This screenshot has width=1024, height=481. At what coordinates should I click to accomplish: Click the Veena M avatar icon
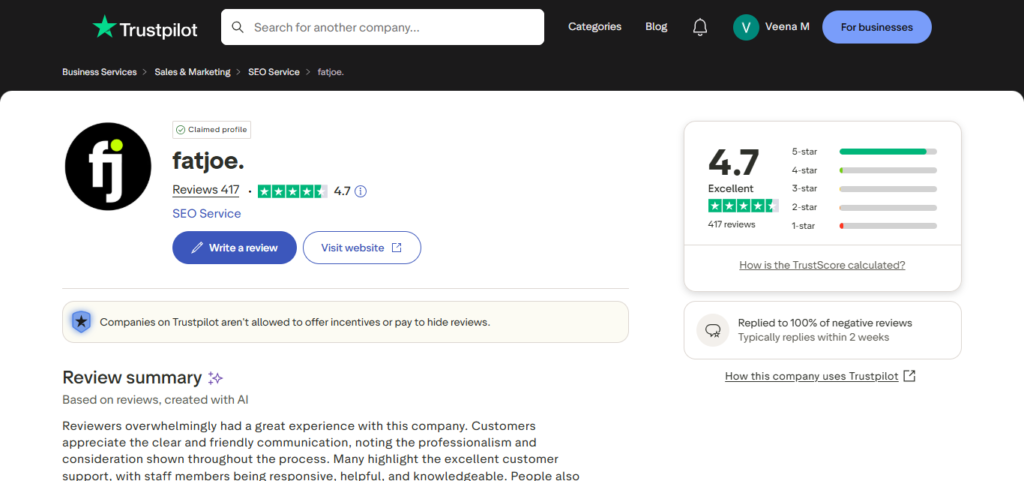tap(746, 27)
